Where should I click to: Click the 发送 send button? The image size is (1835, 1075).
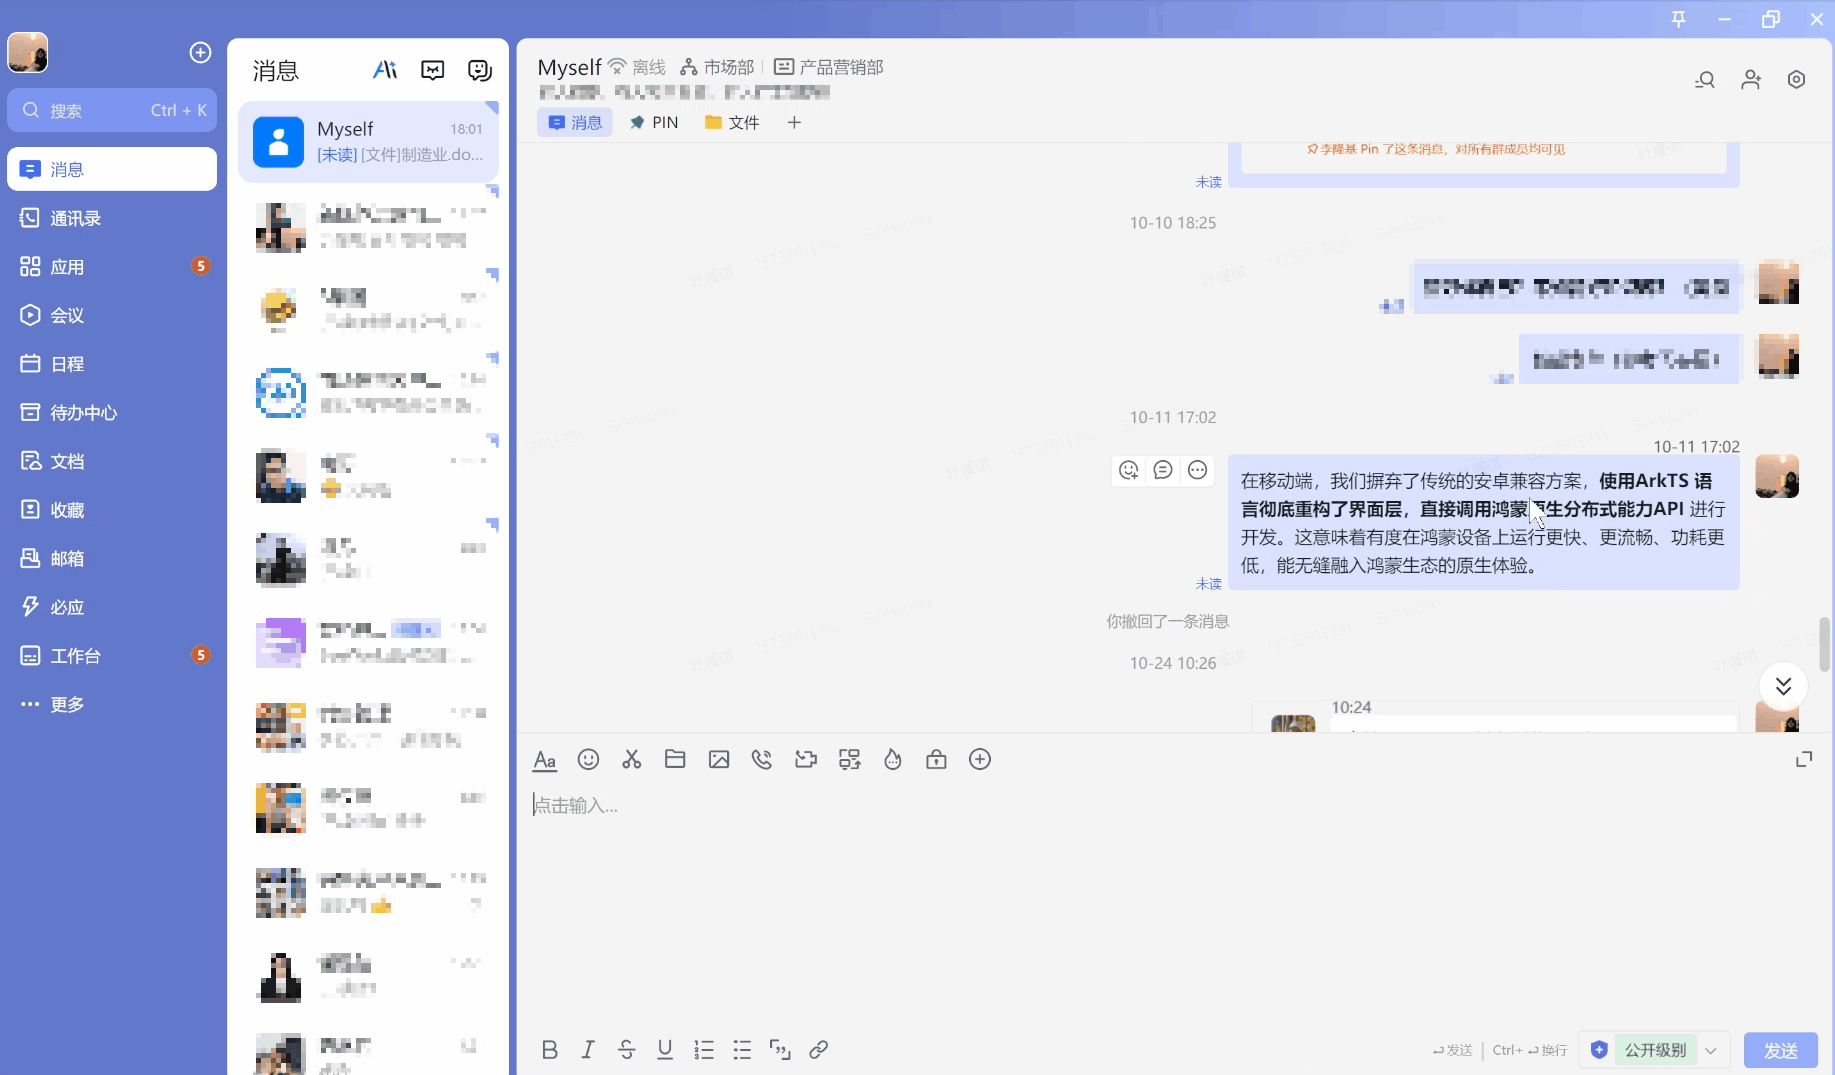point(1780,1050)
